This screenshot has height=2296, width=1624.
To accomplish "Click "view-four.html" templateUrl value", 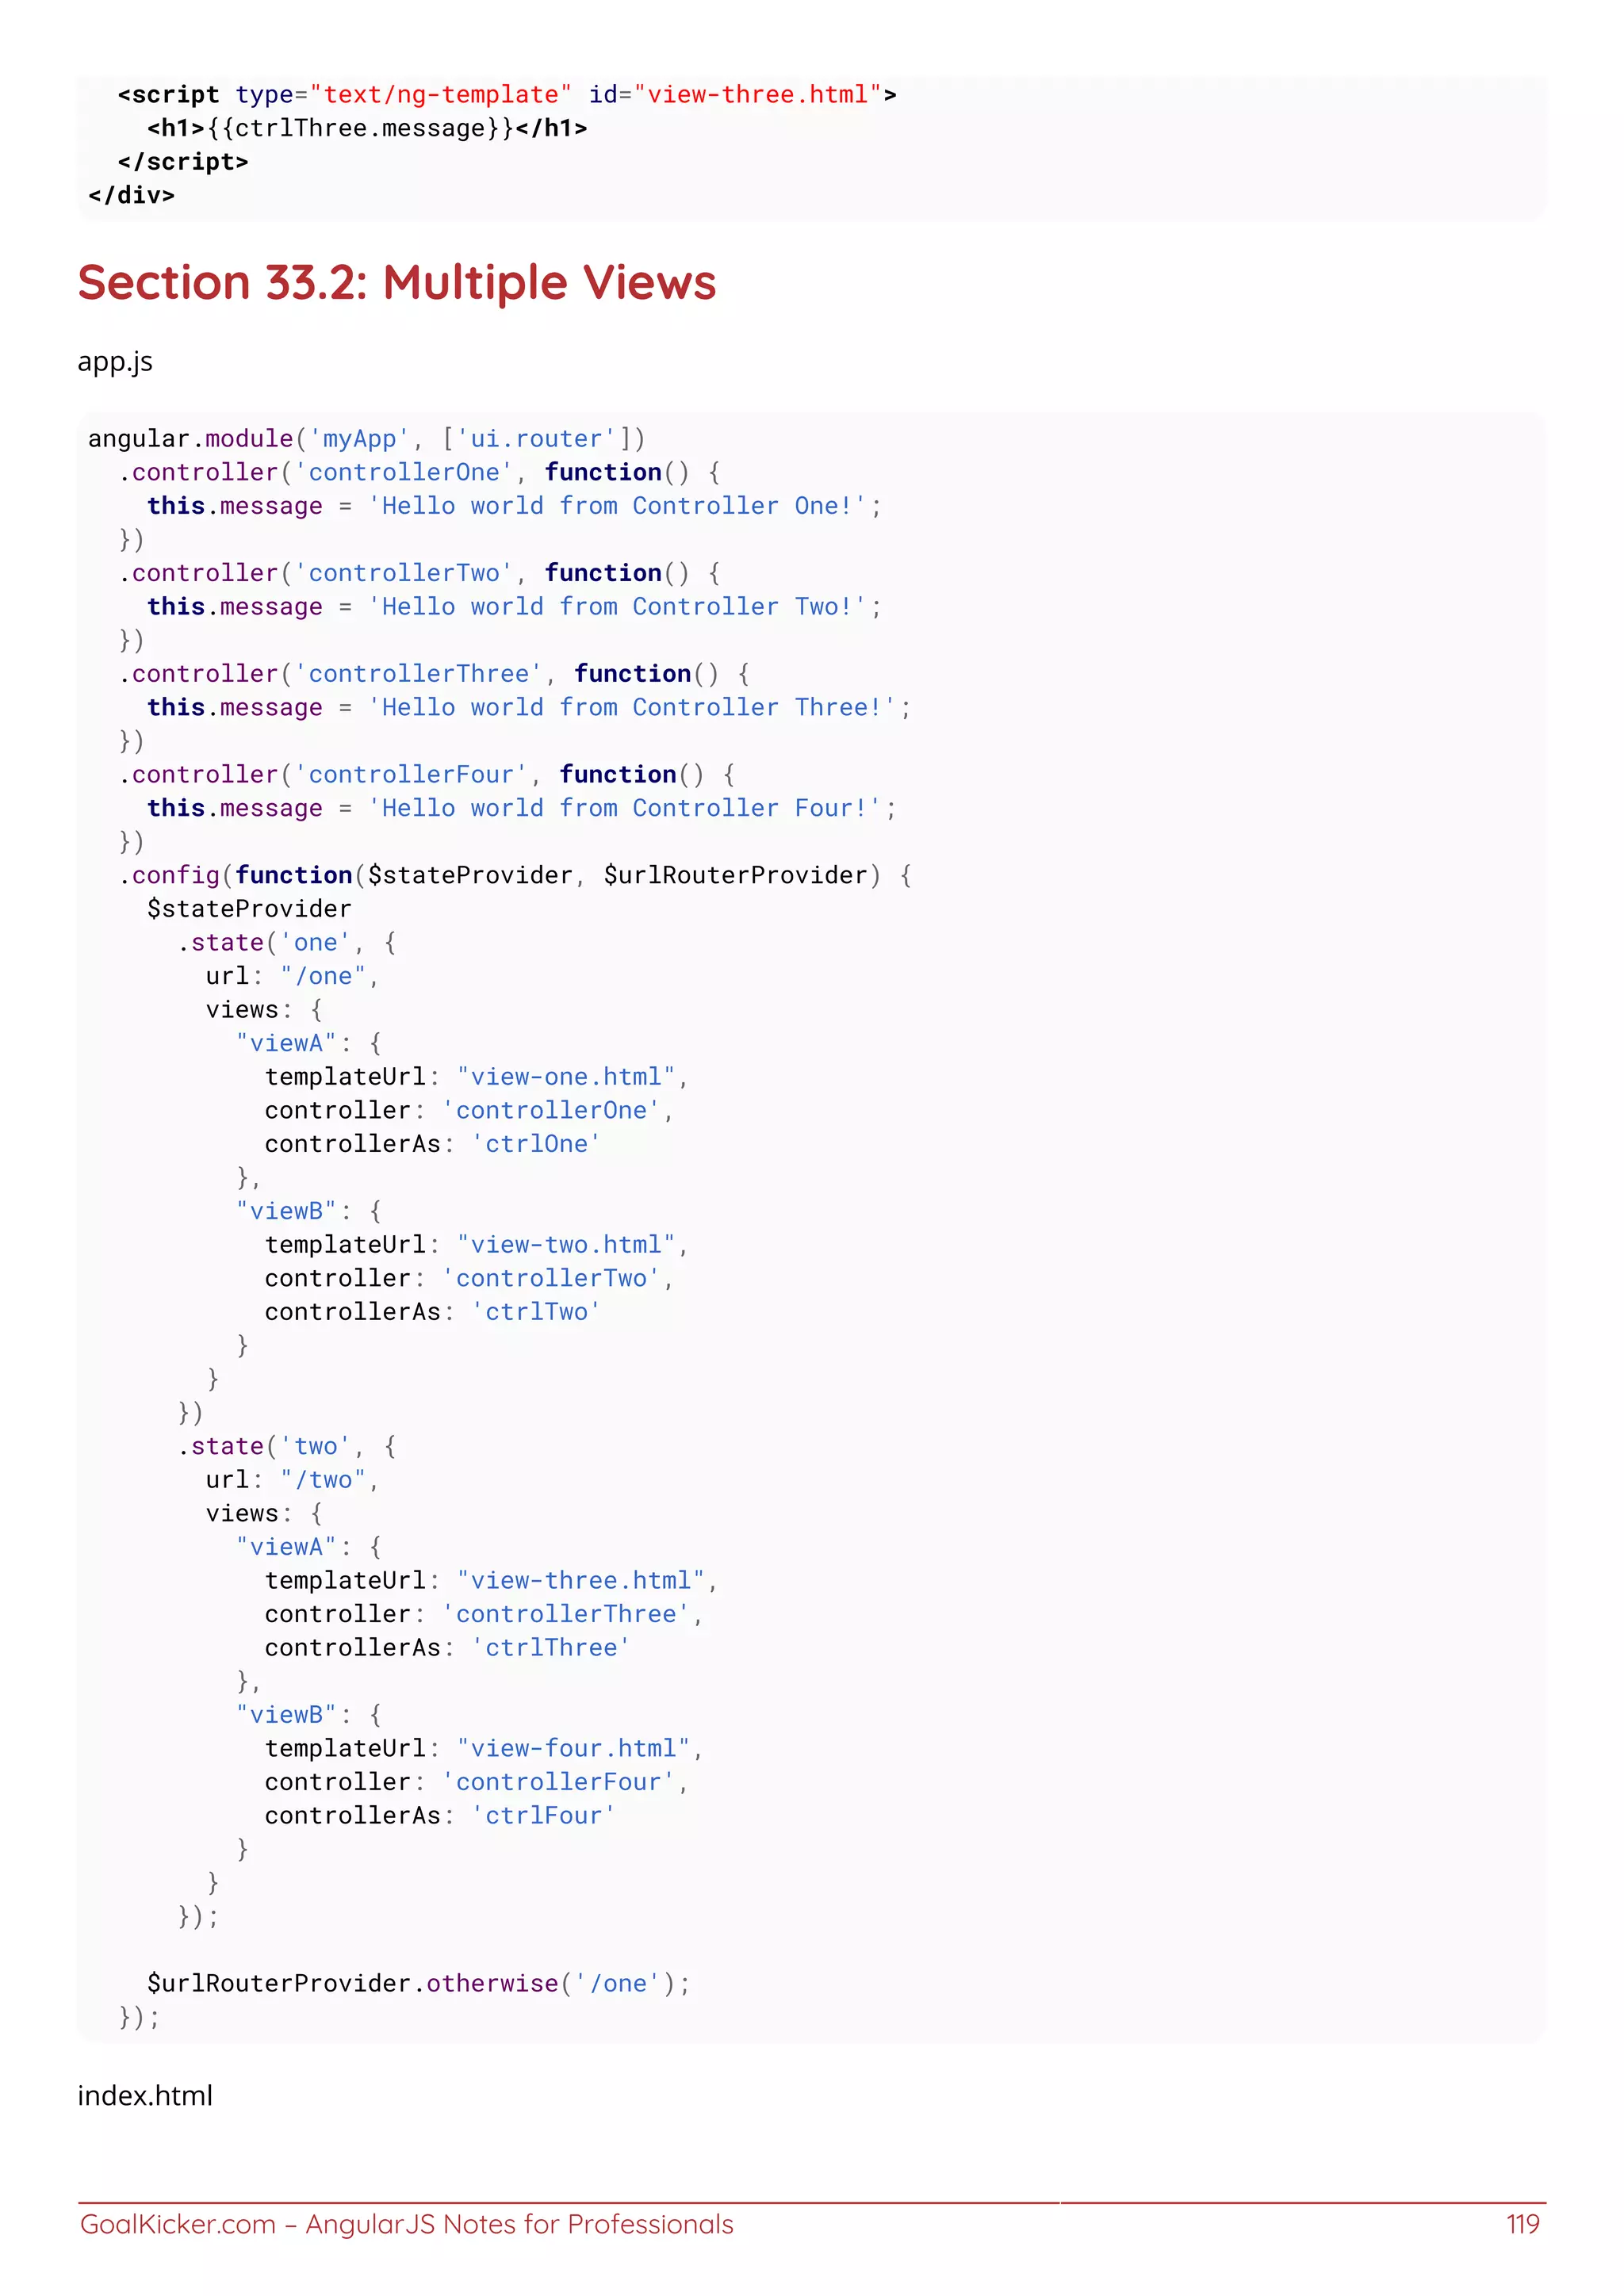I will 573,1748.
